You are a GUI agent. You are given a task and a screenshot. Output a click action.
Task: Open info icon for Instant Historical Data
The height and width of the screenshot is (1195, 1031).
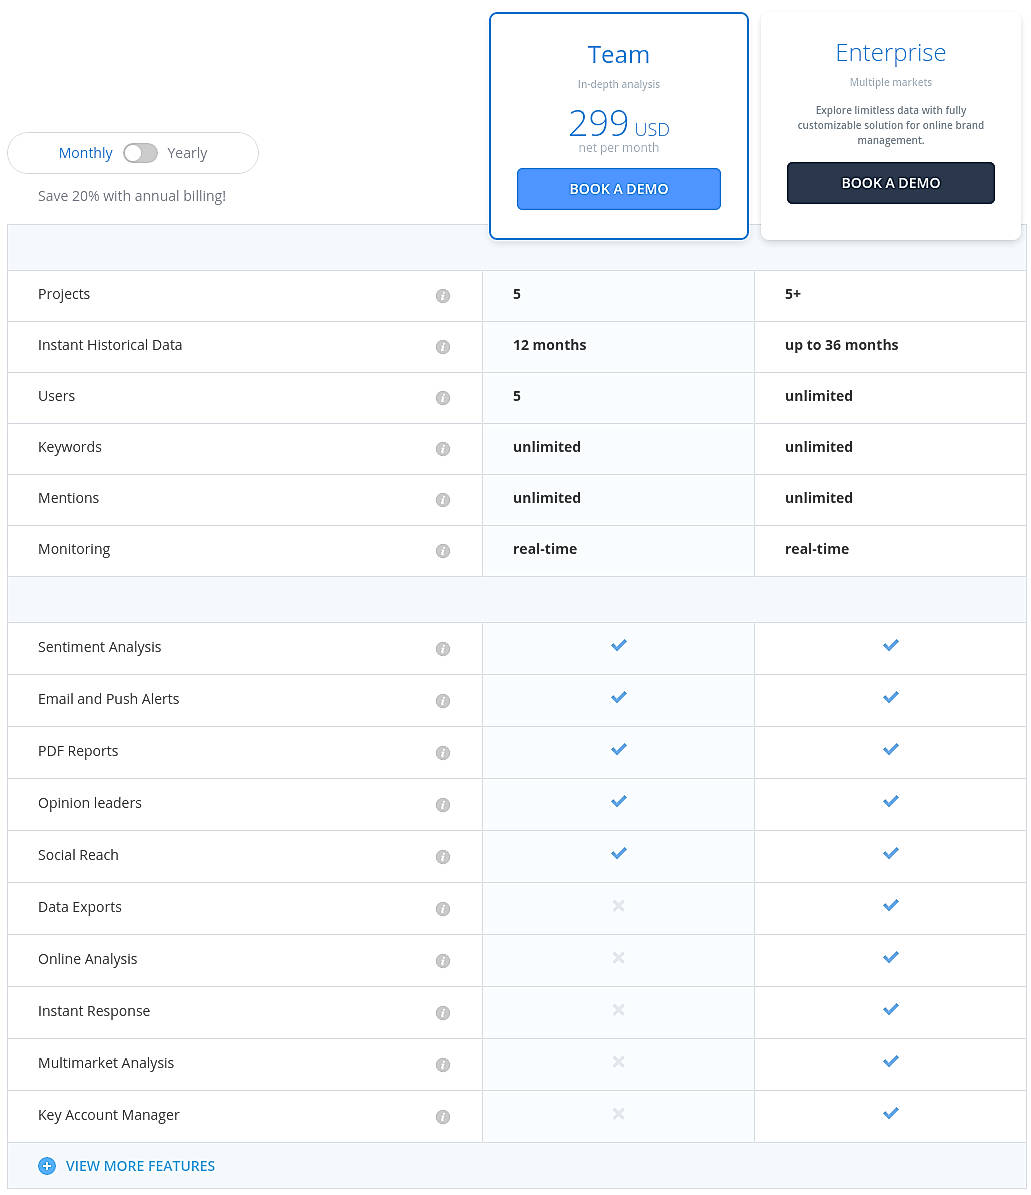click(443, 347)
